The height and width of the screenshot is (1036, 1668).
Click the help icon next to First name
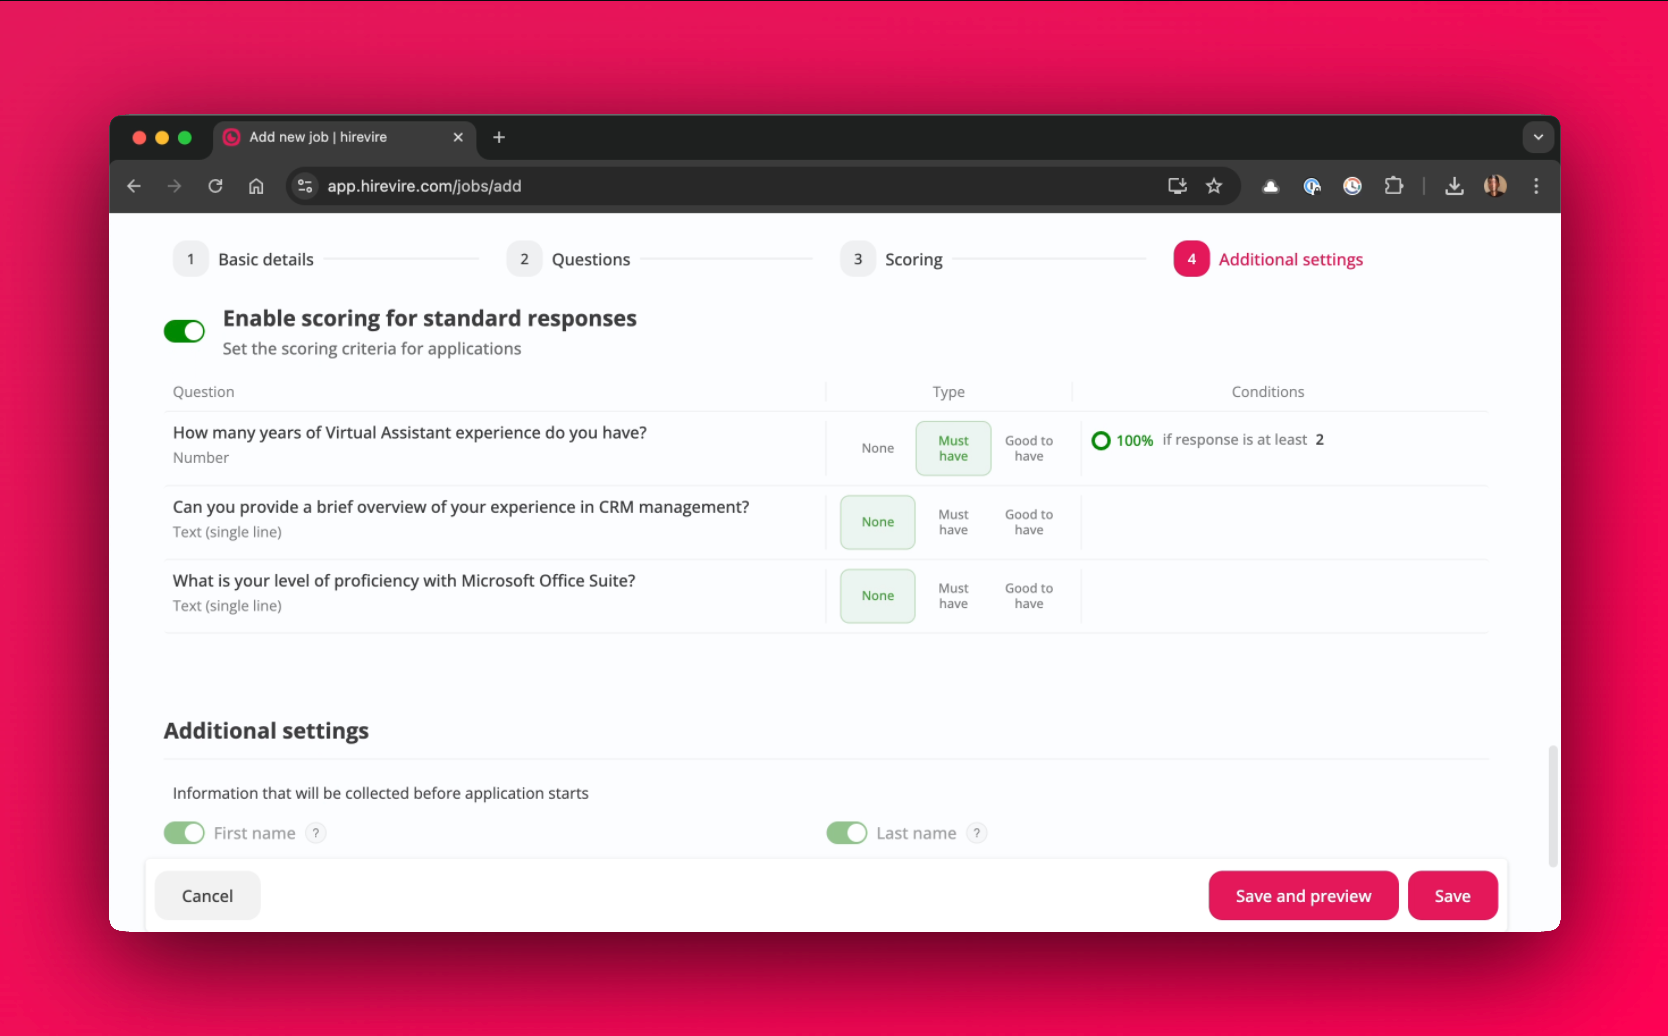316,833
